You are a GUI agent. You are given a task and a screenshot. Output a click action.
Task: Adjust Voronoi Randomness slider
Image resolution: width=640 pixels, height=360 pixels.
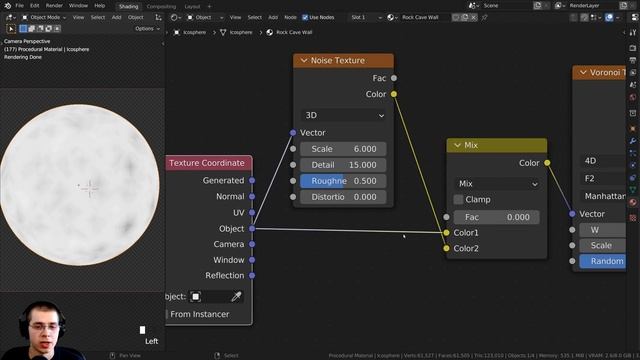click(x=602, y=261)
